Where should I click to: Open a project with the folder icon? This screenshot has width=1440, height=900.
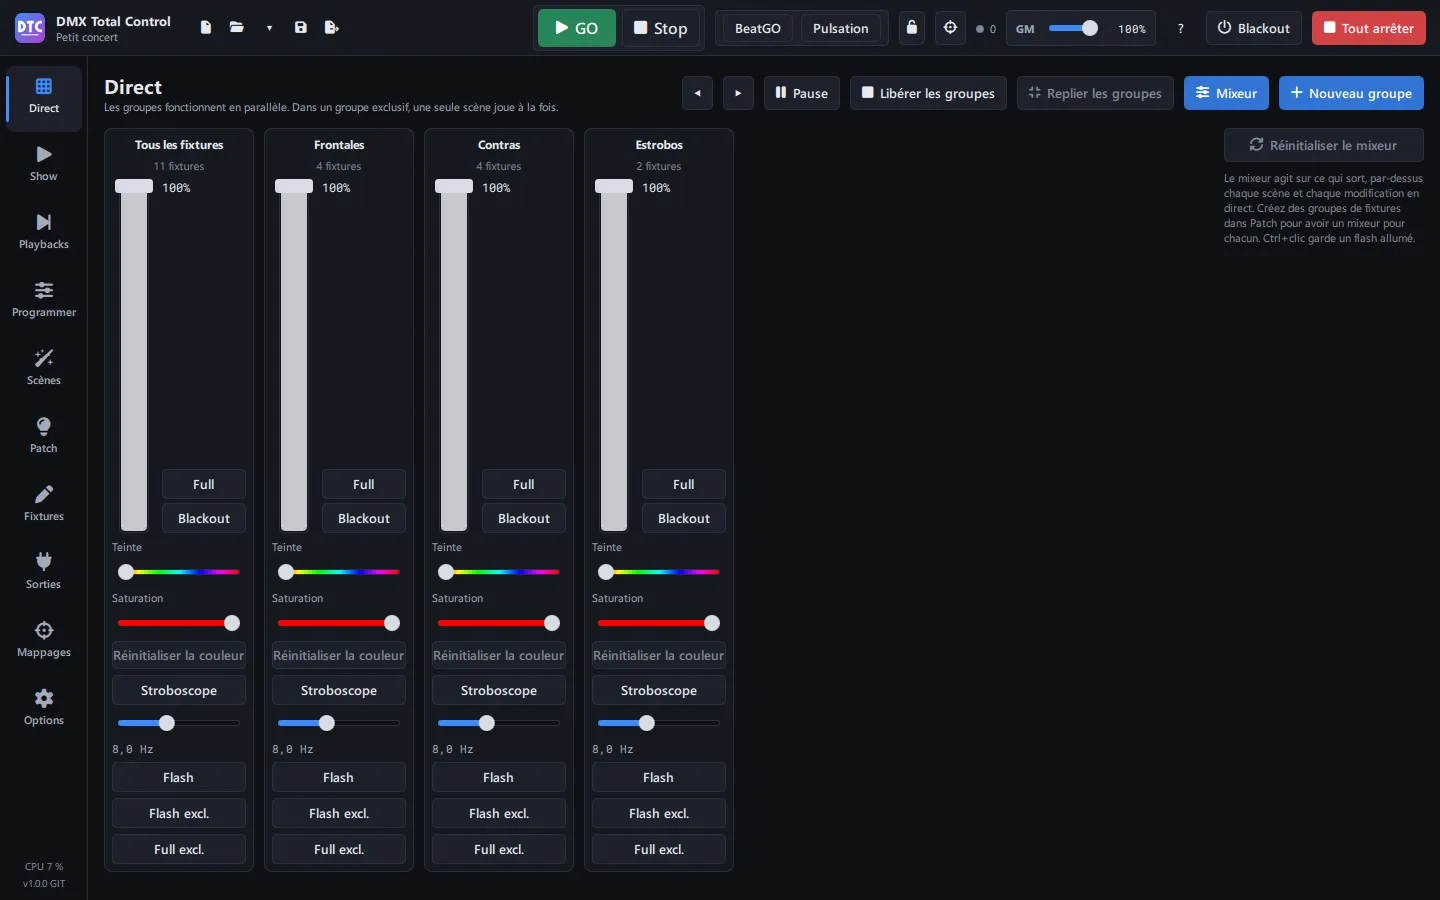[x=237, y=28]
